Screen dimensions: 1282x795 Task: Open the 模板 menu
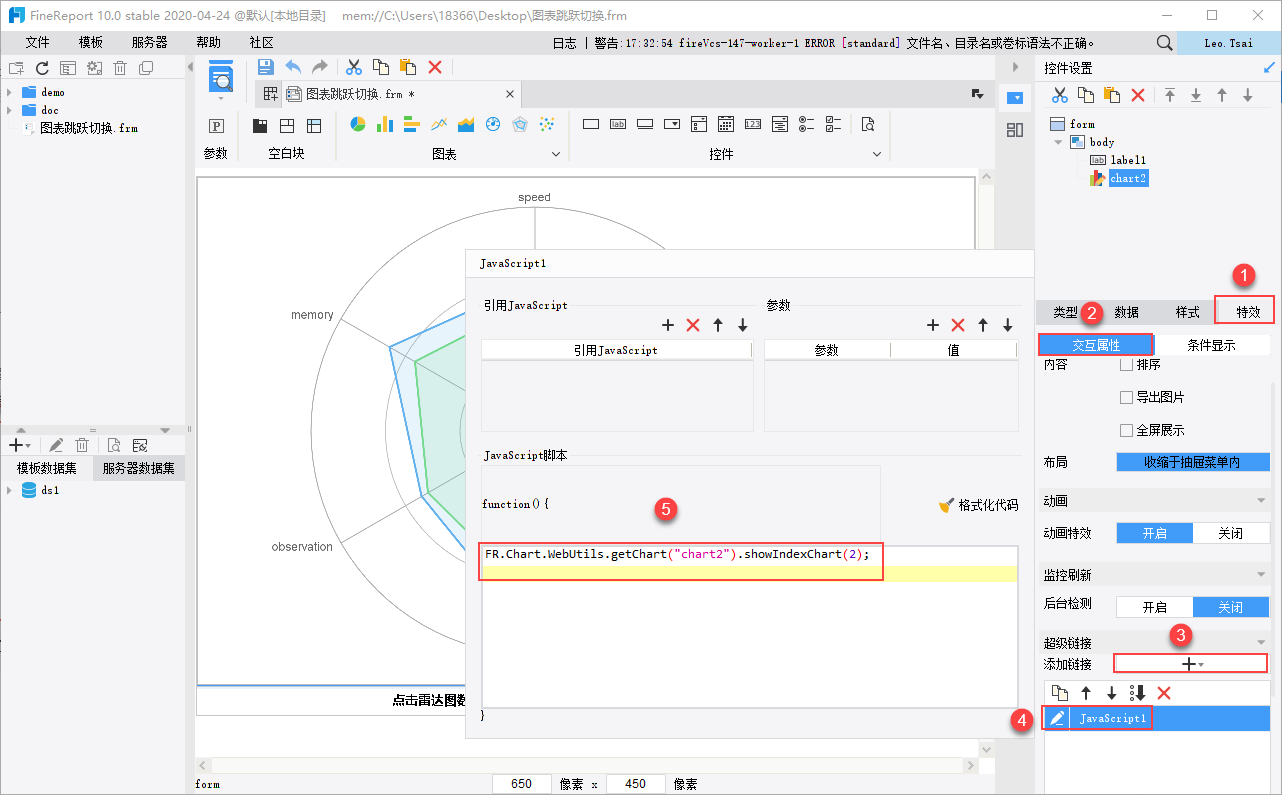(x=91, y=42)
